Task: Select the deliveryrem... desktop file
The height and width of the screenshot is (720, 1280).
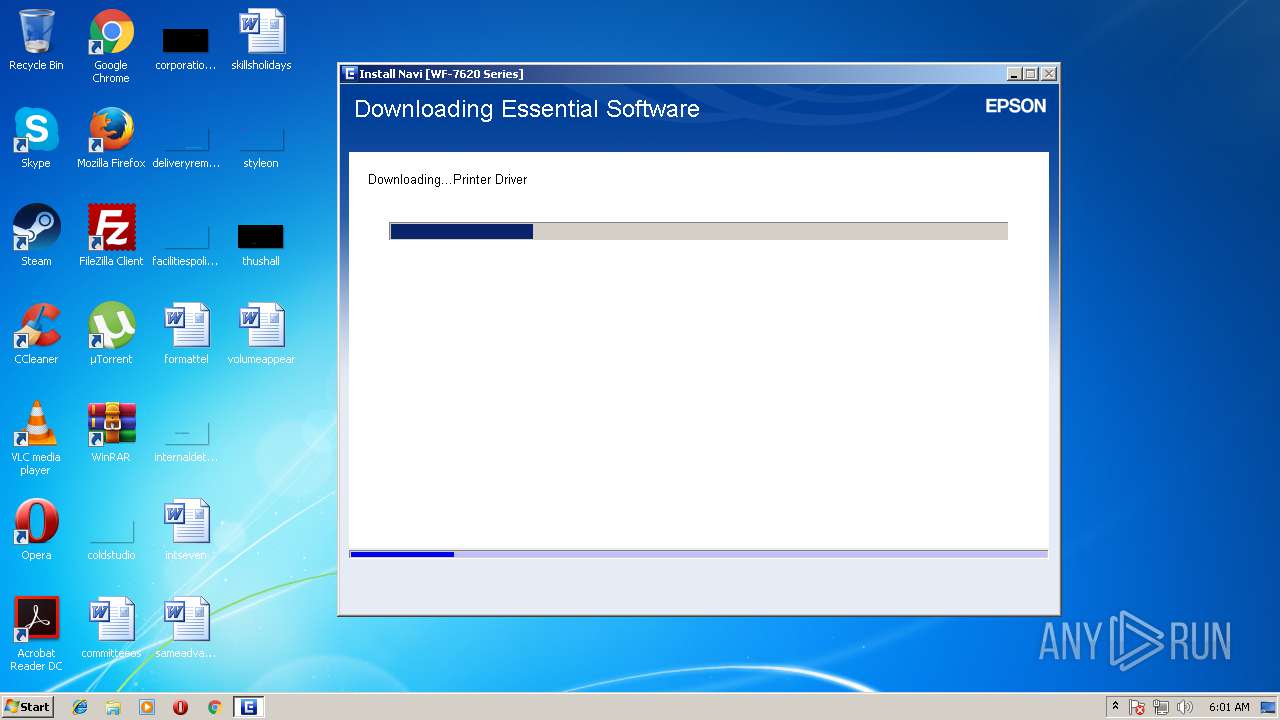Action: pos(186,148)
